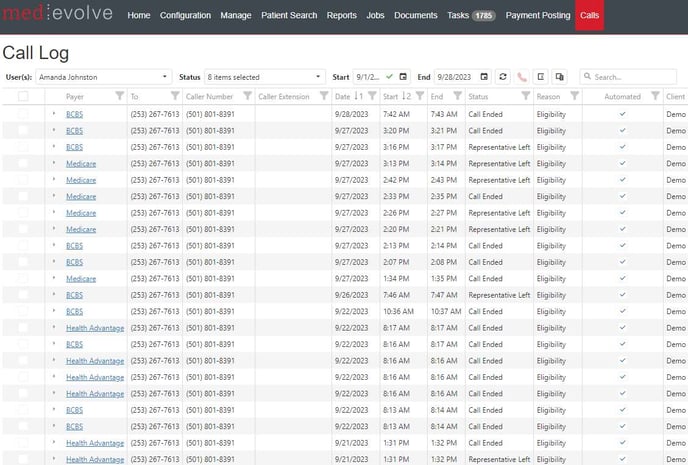Open the Payment Posting menu

click(x=538, y=16)
